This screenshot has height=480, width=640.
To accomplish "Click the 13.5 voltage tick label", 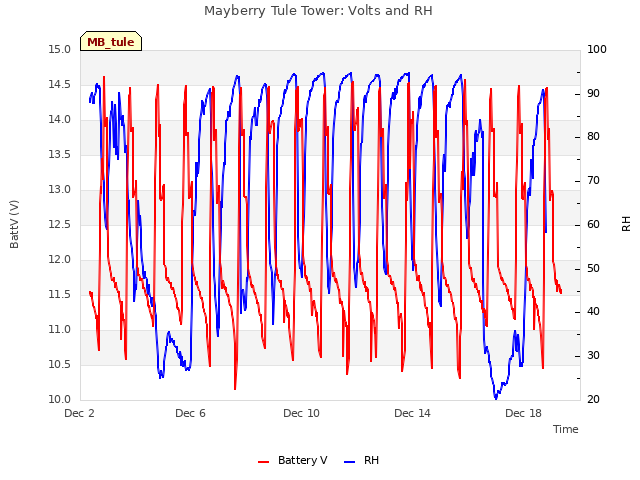I will point(59,155).
